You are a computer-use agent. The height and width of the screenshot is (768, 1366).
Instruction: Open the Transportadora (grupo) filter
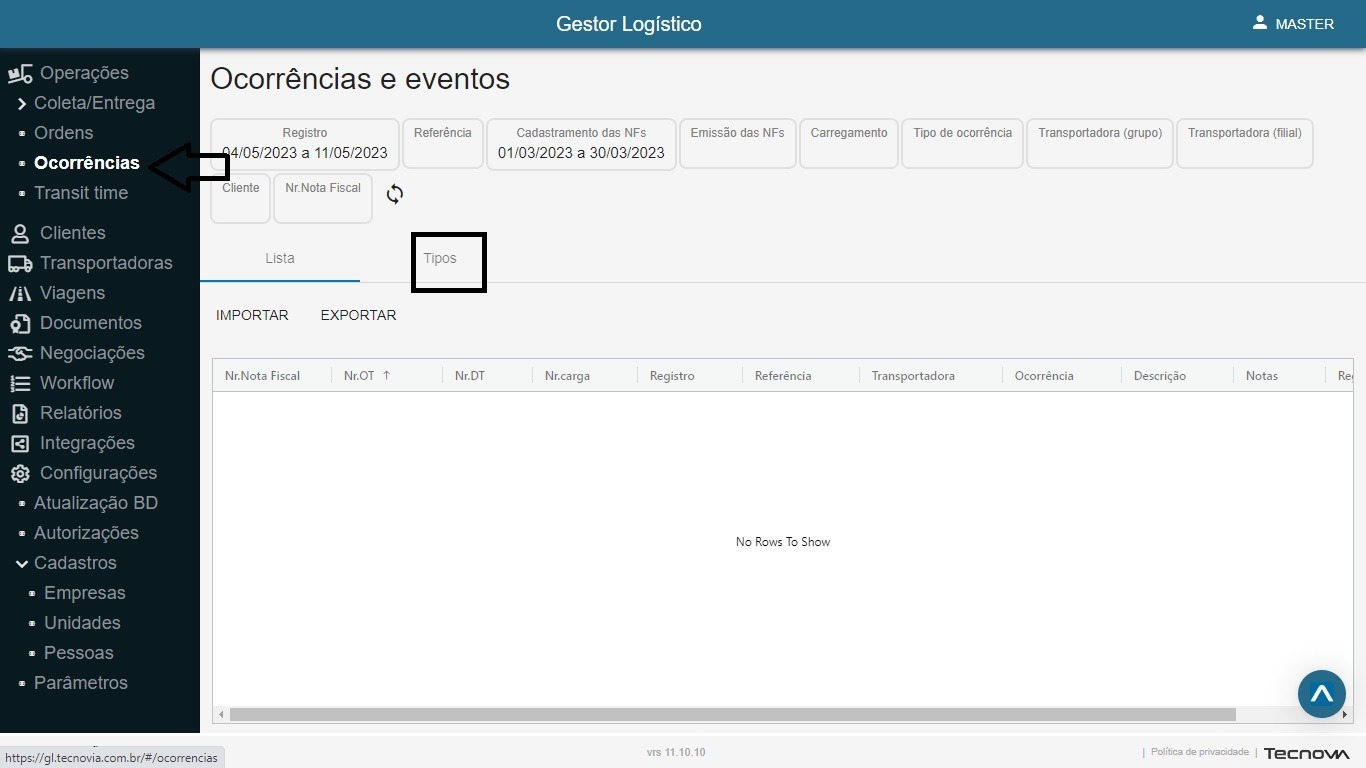[x=1098, y=143]
